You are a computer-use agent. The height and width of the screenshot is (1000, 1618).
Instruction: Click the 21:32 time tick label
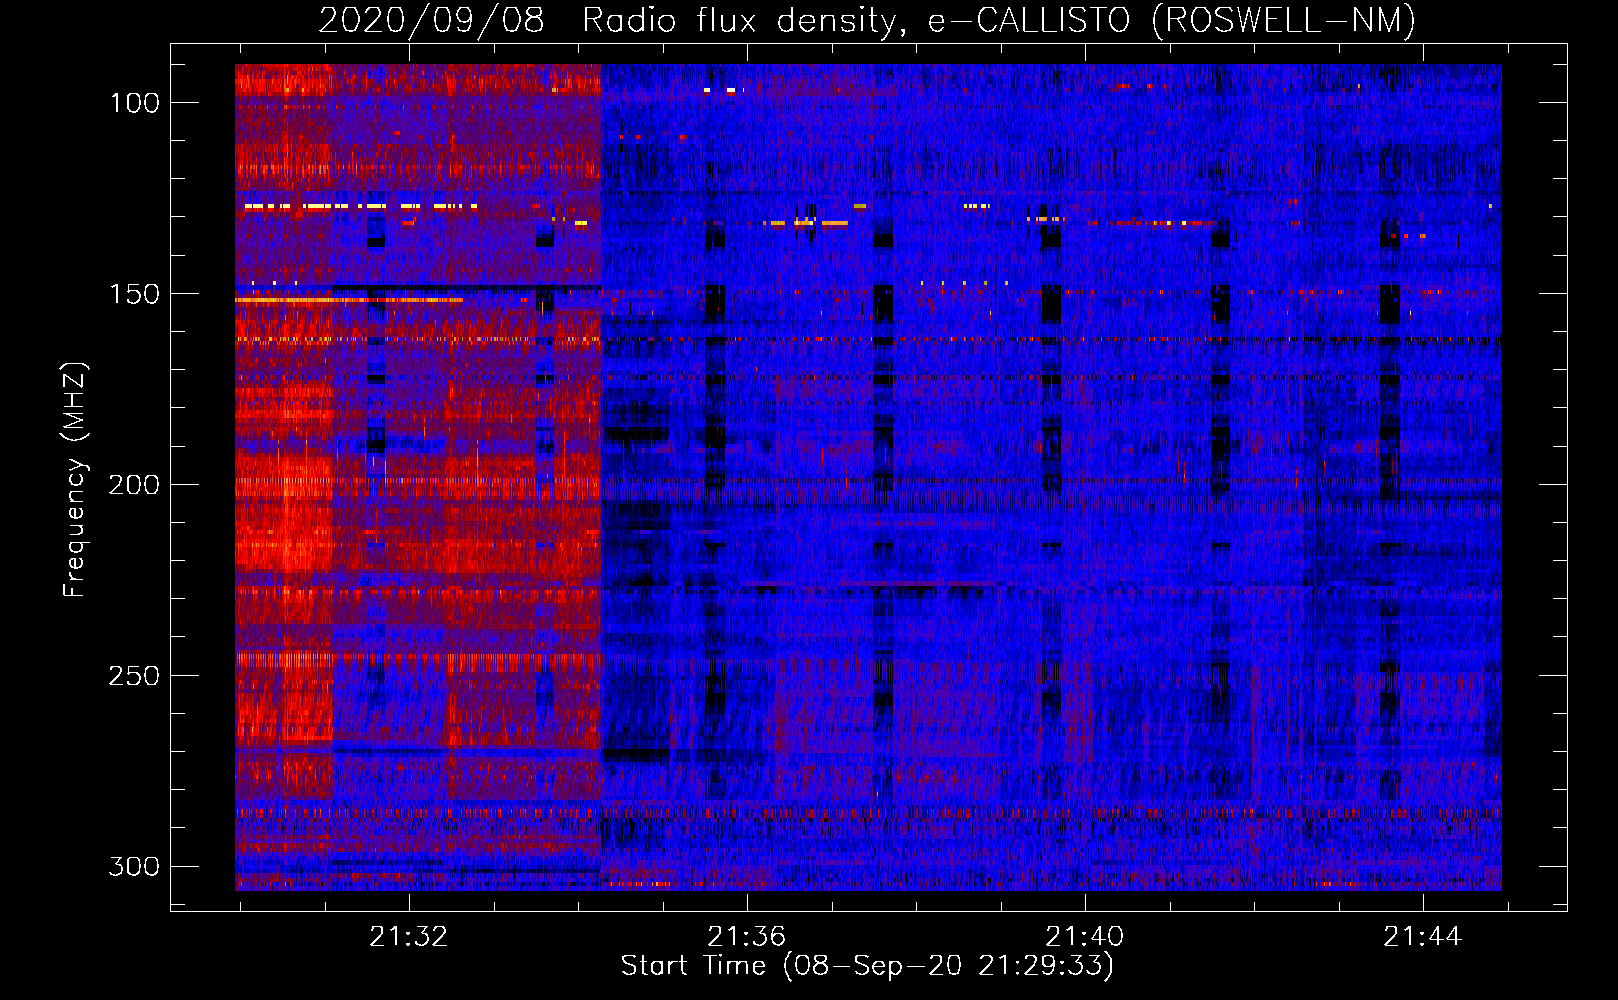tap(409, 937)
